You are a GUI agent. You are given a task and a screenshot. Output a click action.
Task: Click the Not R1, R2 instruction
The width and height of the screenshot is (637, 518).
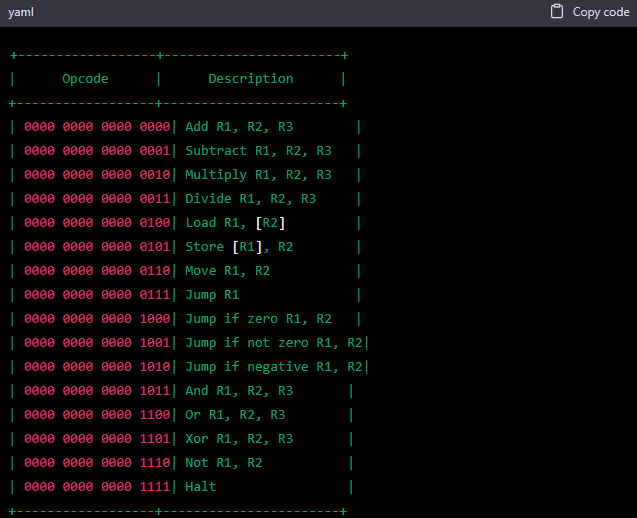click(x=223, y=463)
